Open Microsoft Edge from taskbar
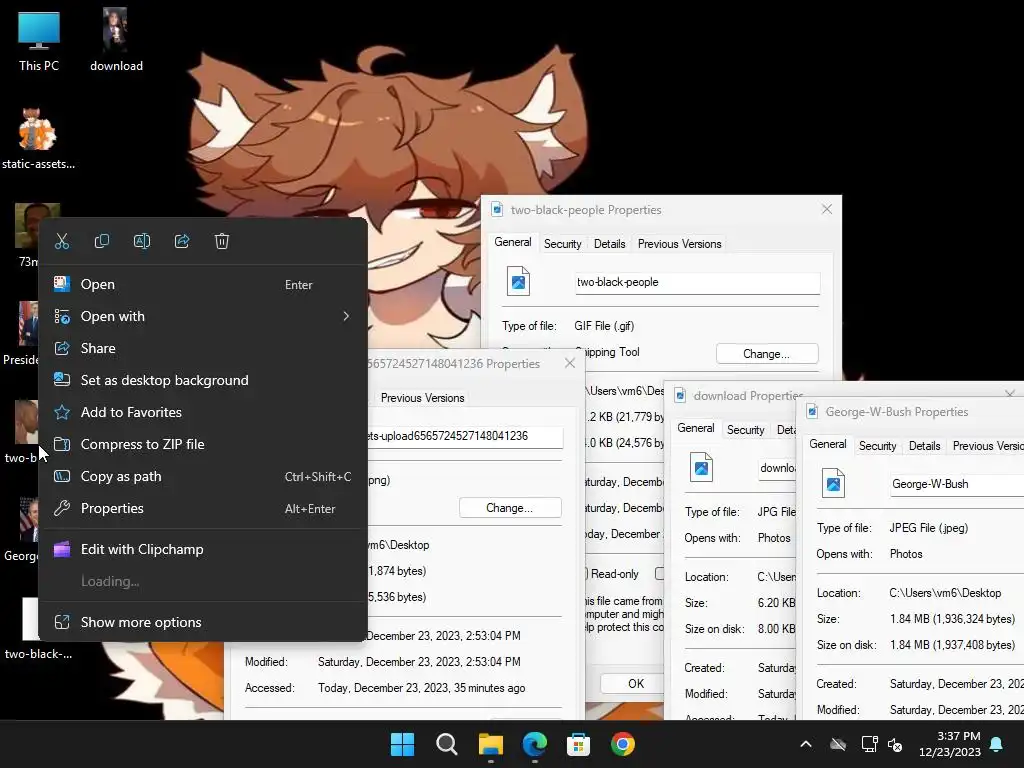The width and height of the screenshot is (1024, 768). (535, 744)
